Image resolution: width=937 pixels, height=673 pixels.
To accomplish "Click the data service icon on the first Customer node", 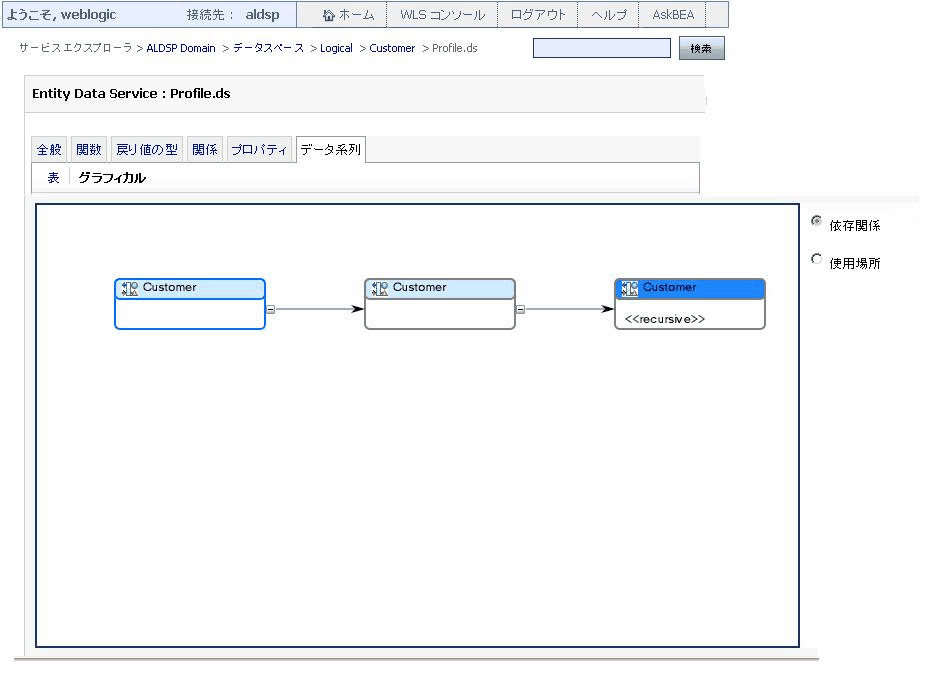I will pyautogui.click(x=130, y=289).
